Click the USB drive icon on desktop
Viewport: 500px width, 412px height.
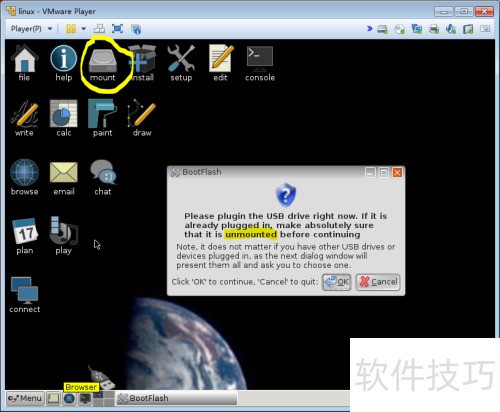point(101,377)
